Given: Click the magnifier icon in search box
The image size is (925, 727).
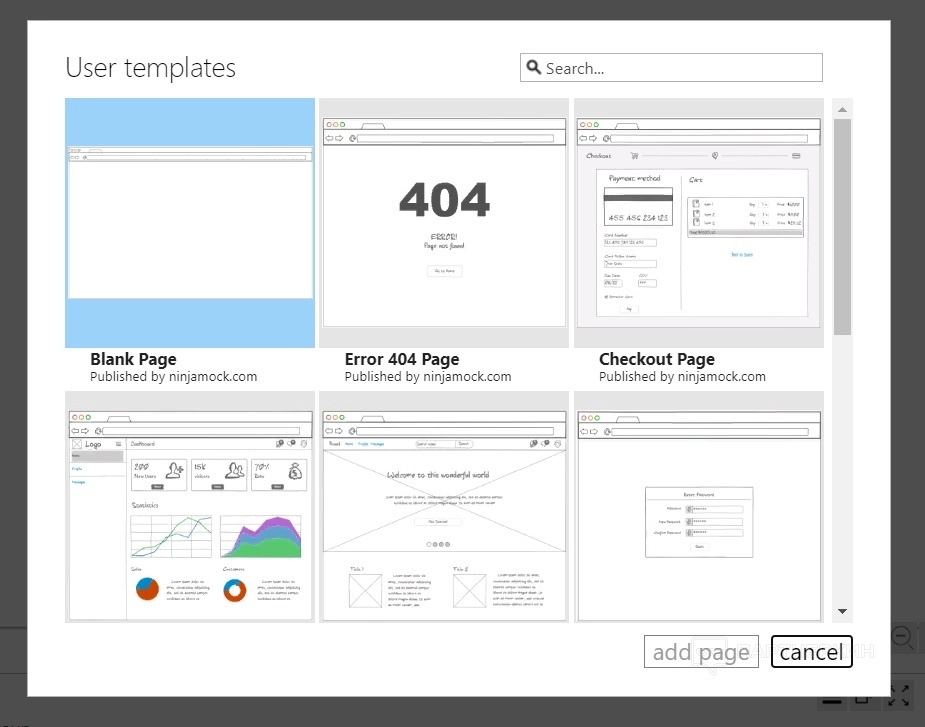Looking at the screenshot, I should (x=533, y=67).
